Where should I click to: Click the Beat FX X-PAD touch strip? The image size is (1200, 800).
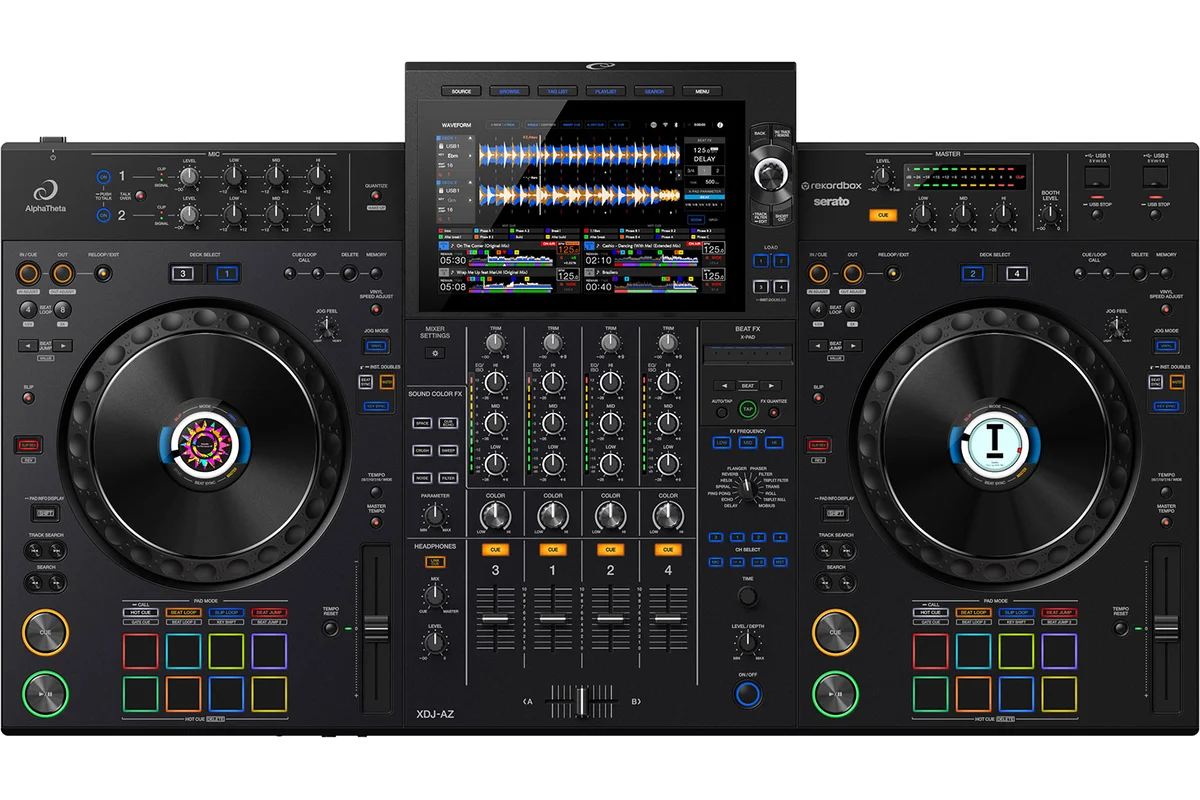click(748, 355)
